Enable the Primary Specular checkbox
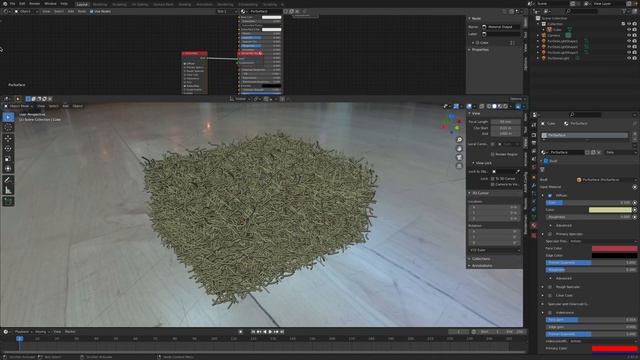Screen dimensions: 640x360 click(x=550, y=234)
